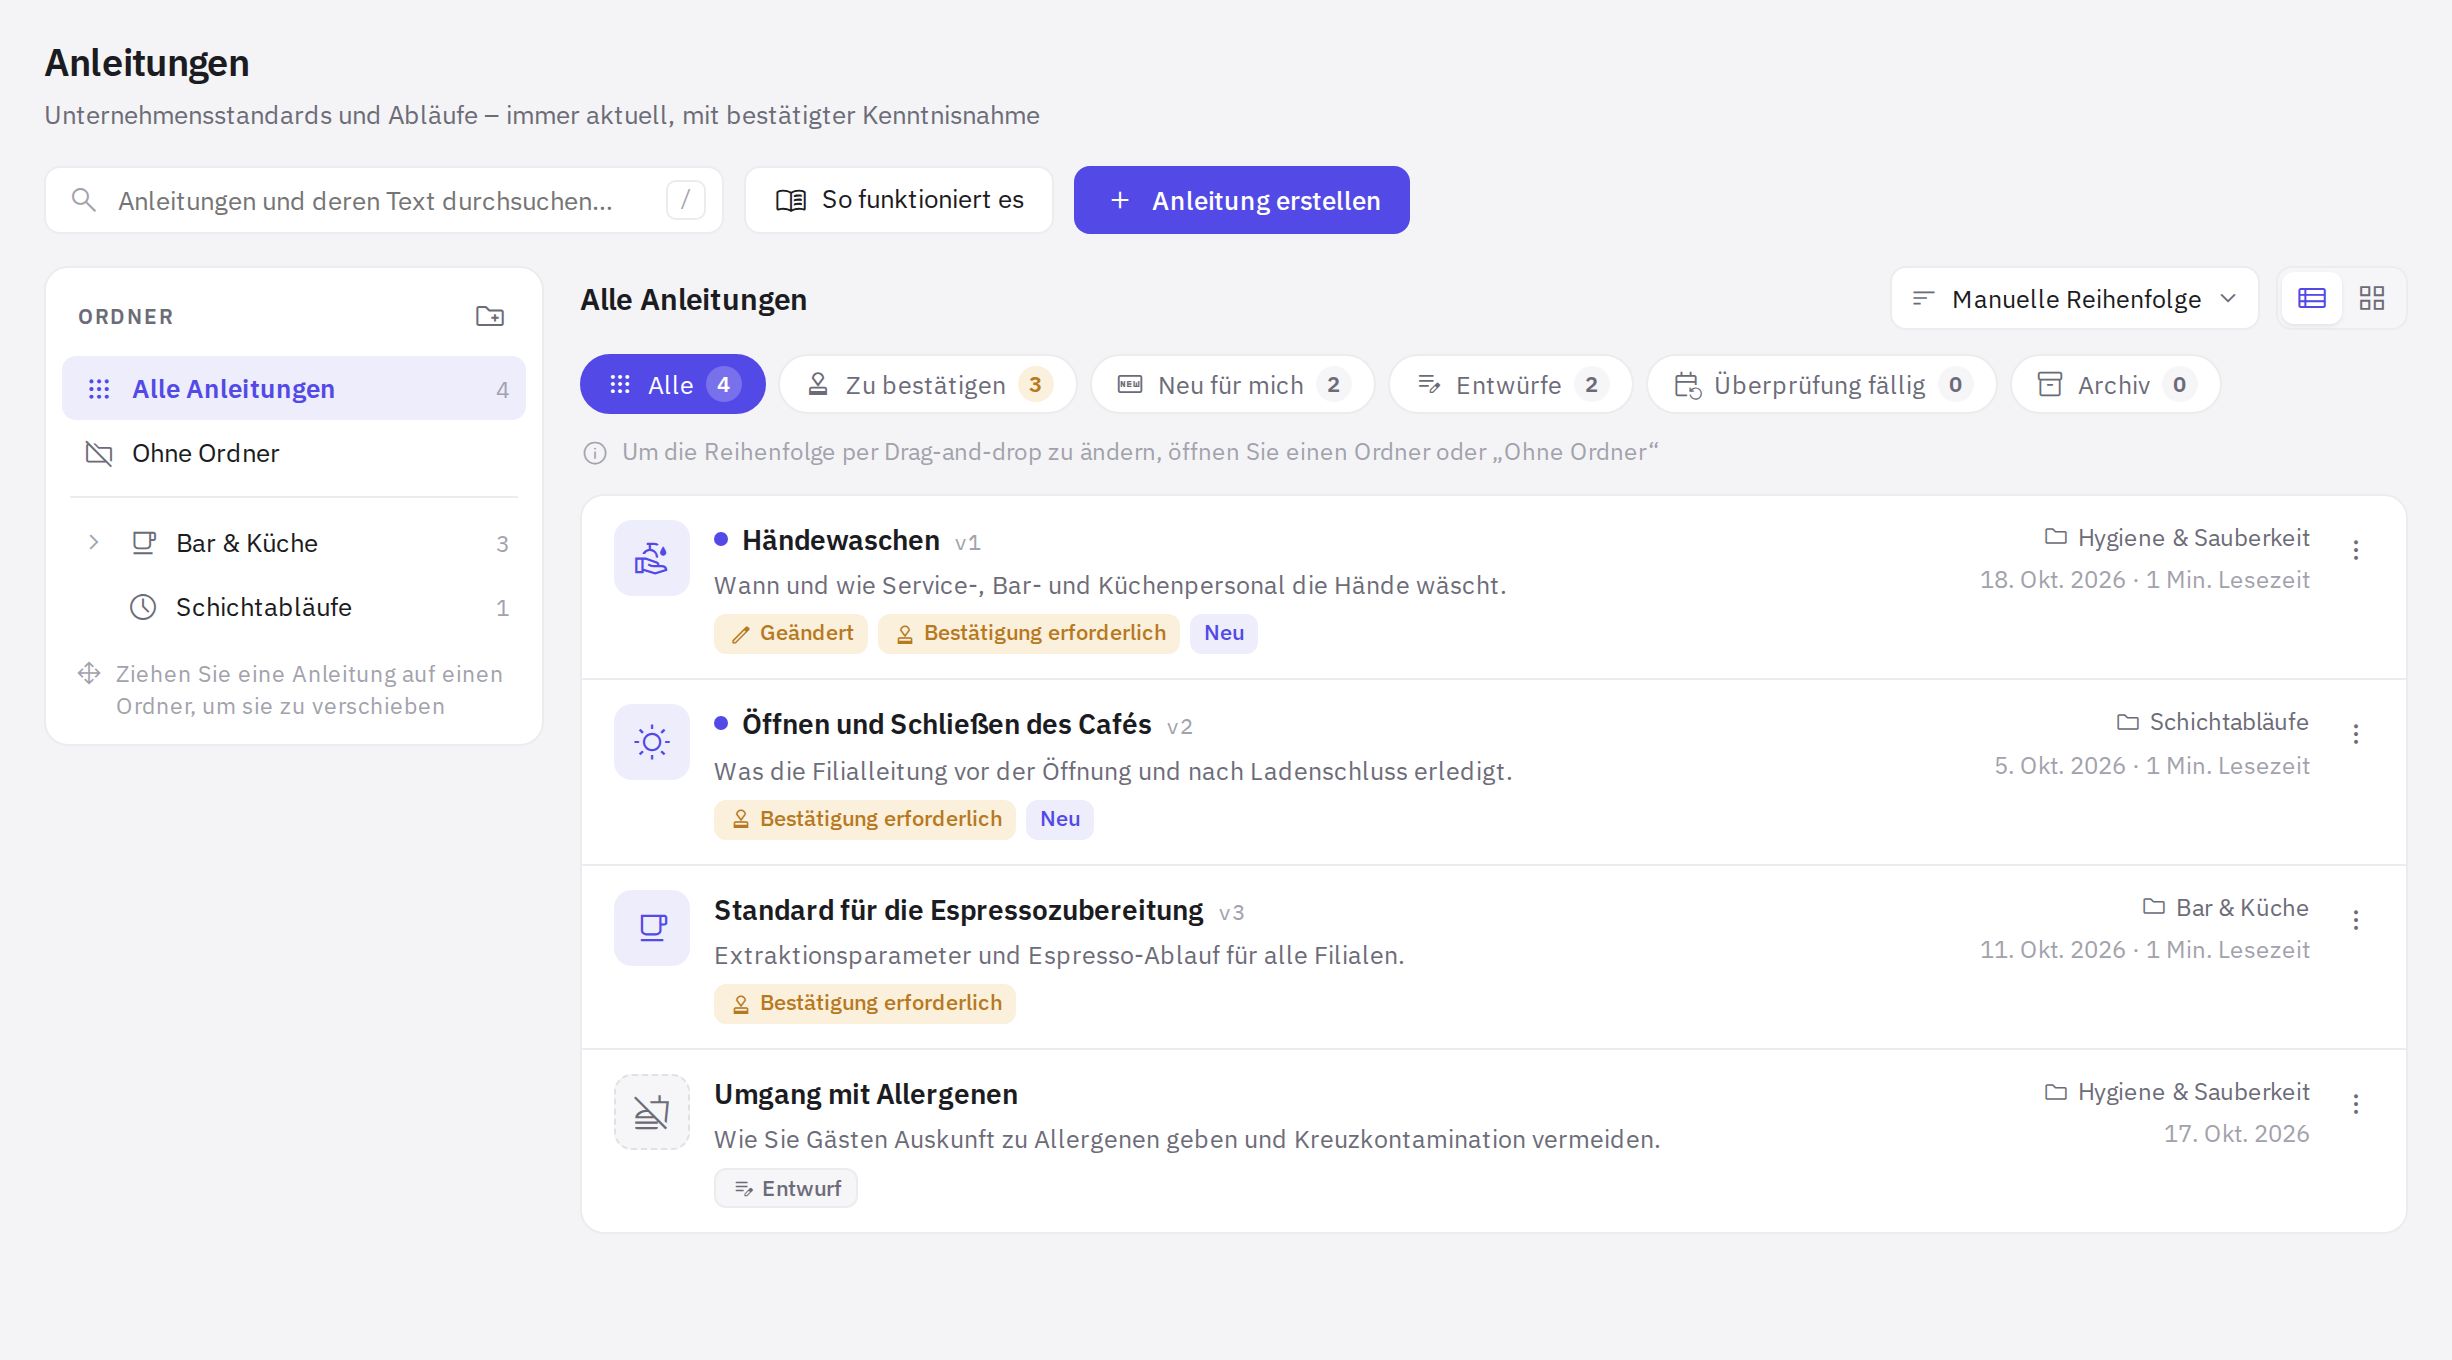Expand the Bar & Küche folder
The image size is (2452, 1360).
click(93, 543)
